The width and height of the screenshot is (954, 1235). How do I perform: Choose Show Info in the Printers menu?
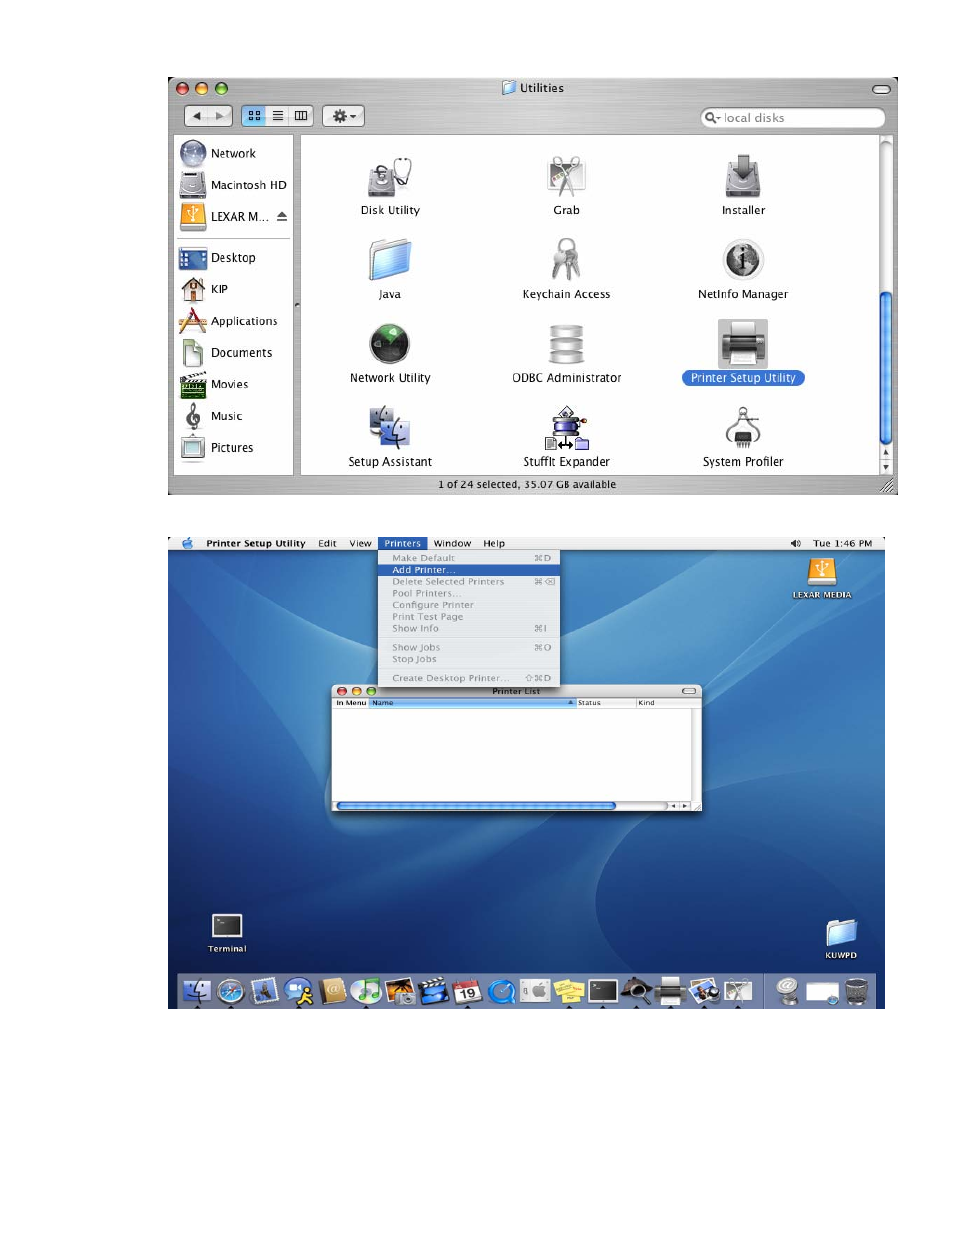469,629
